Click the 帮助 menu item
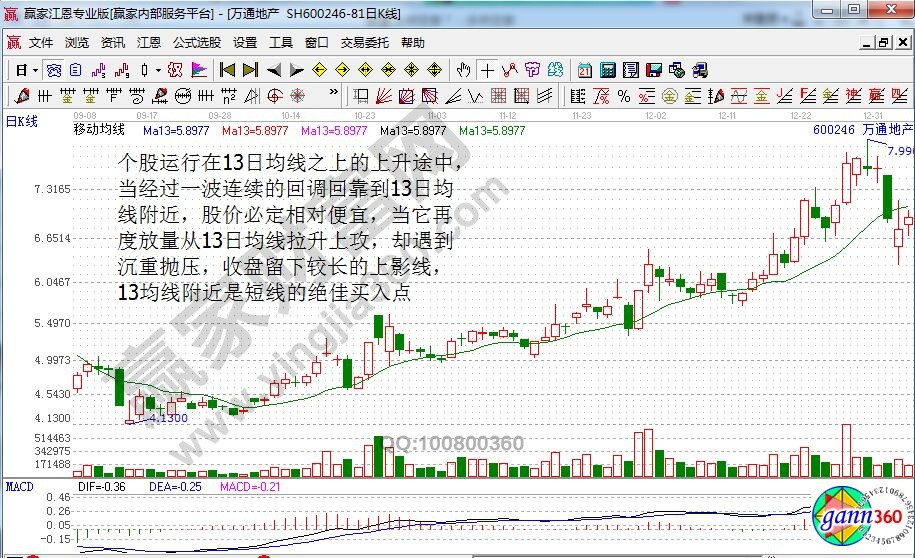 point(412,43)
